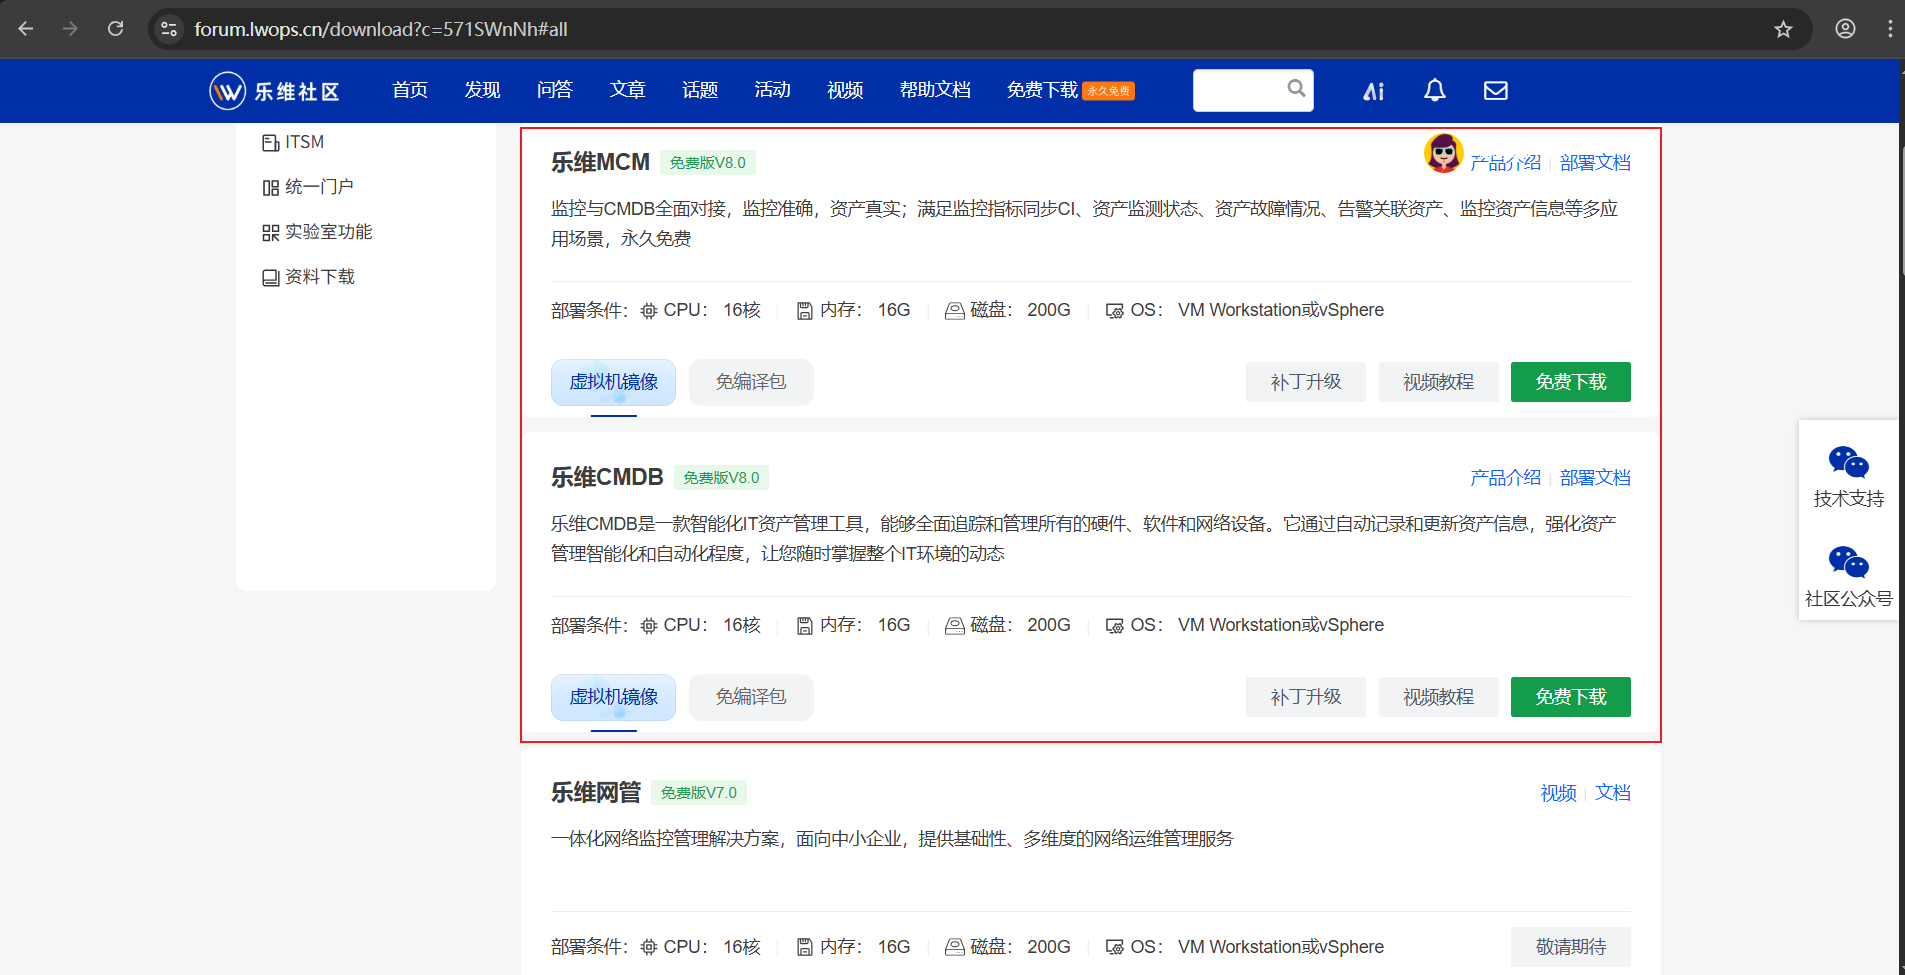Click the search magnifier icon
This screenshot has height=975, width=1905.
1296,88
